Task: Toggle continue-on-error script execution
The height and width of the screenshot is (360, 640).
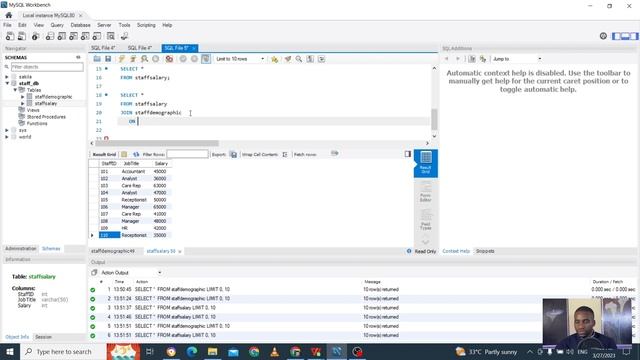Action: tap(169, 59)
